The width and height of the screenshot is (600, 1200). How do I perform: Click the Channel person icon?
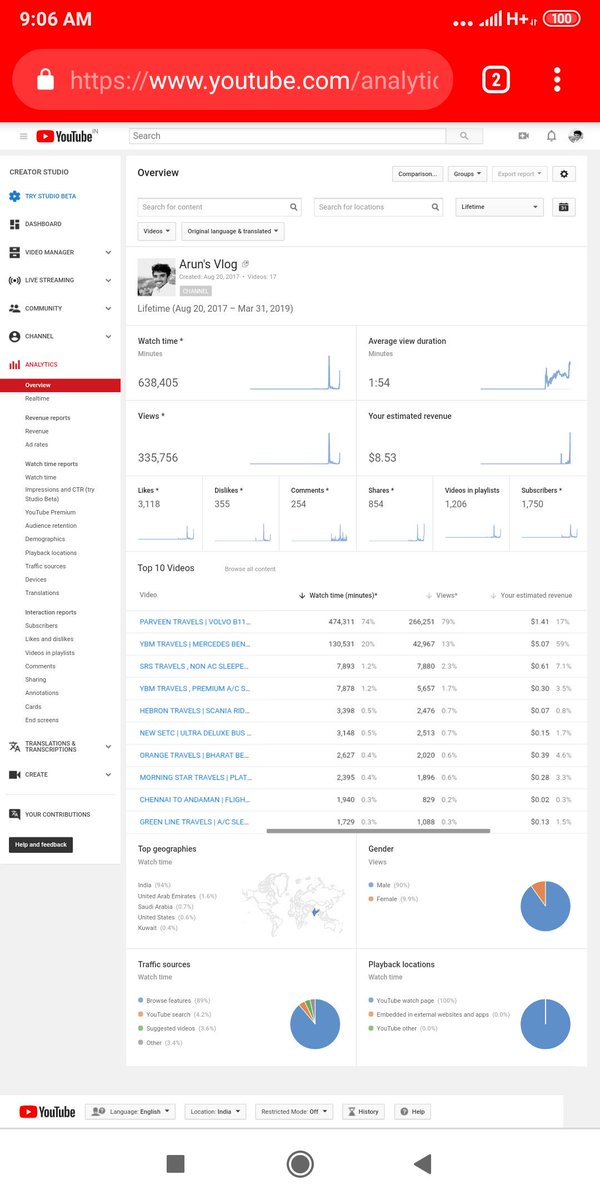tap(14, 336)
